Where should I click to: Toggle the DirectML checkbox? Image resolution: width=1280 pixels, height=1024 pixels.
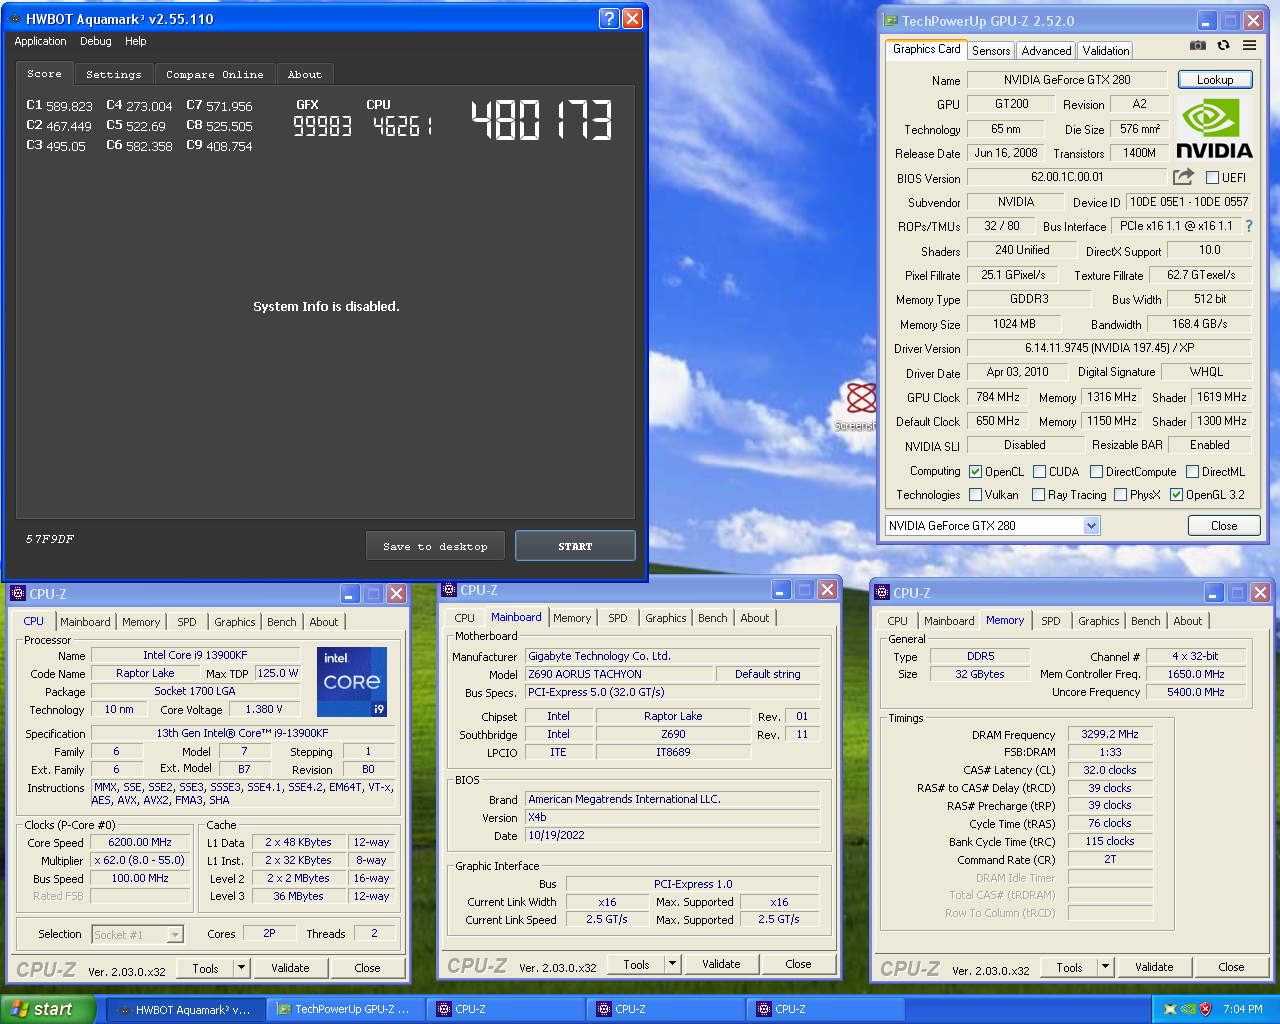[1192, 472]
